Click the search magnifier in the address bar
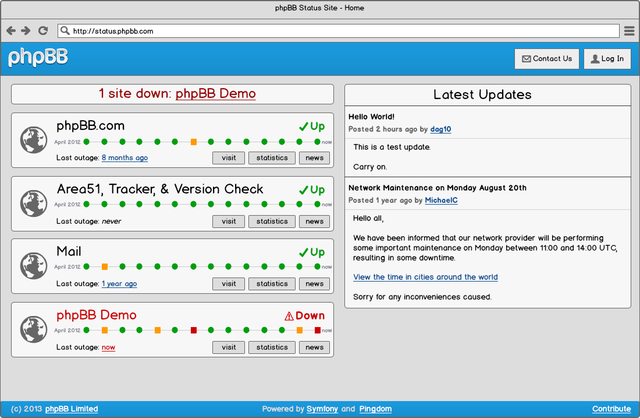The image size is (640, 418). [x=64, y=31]
